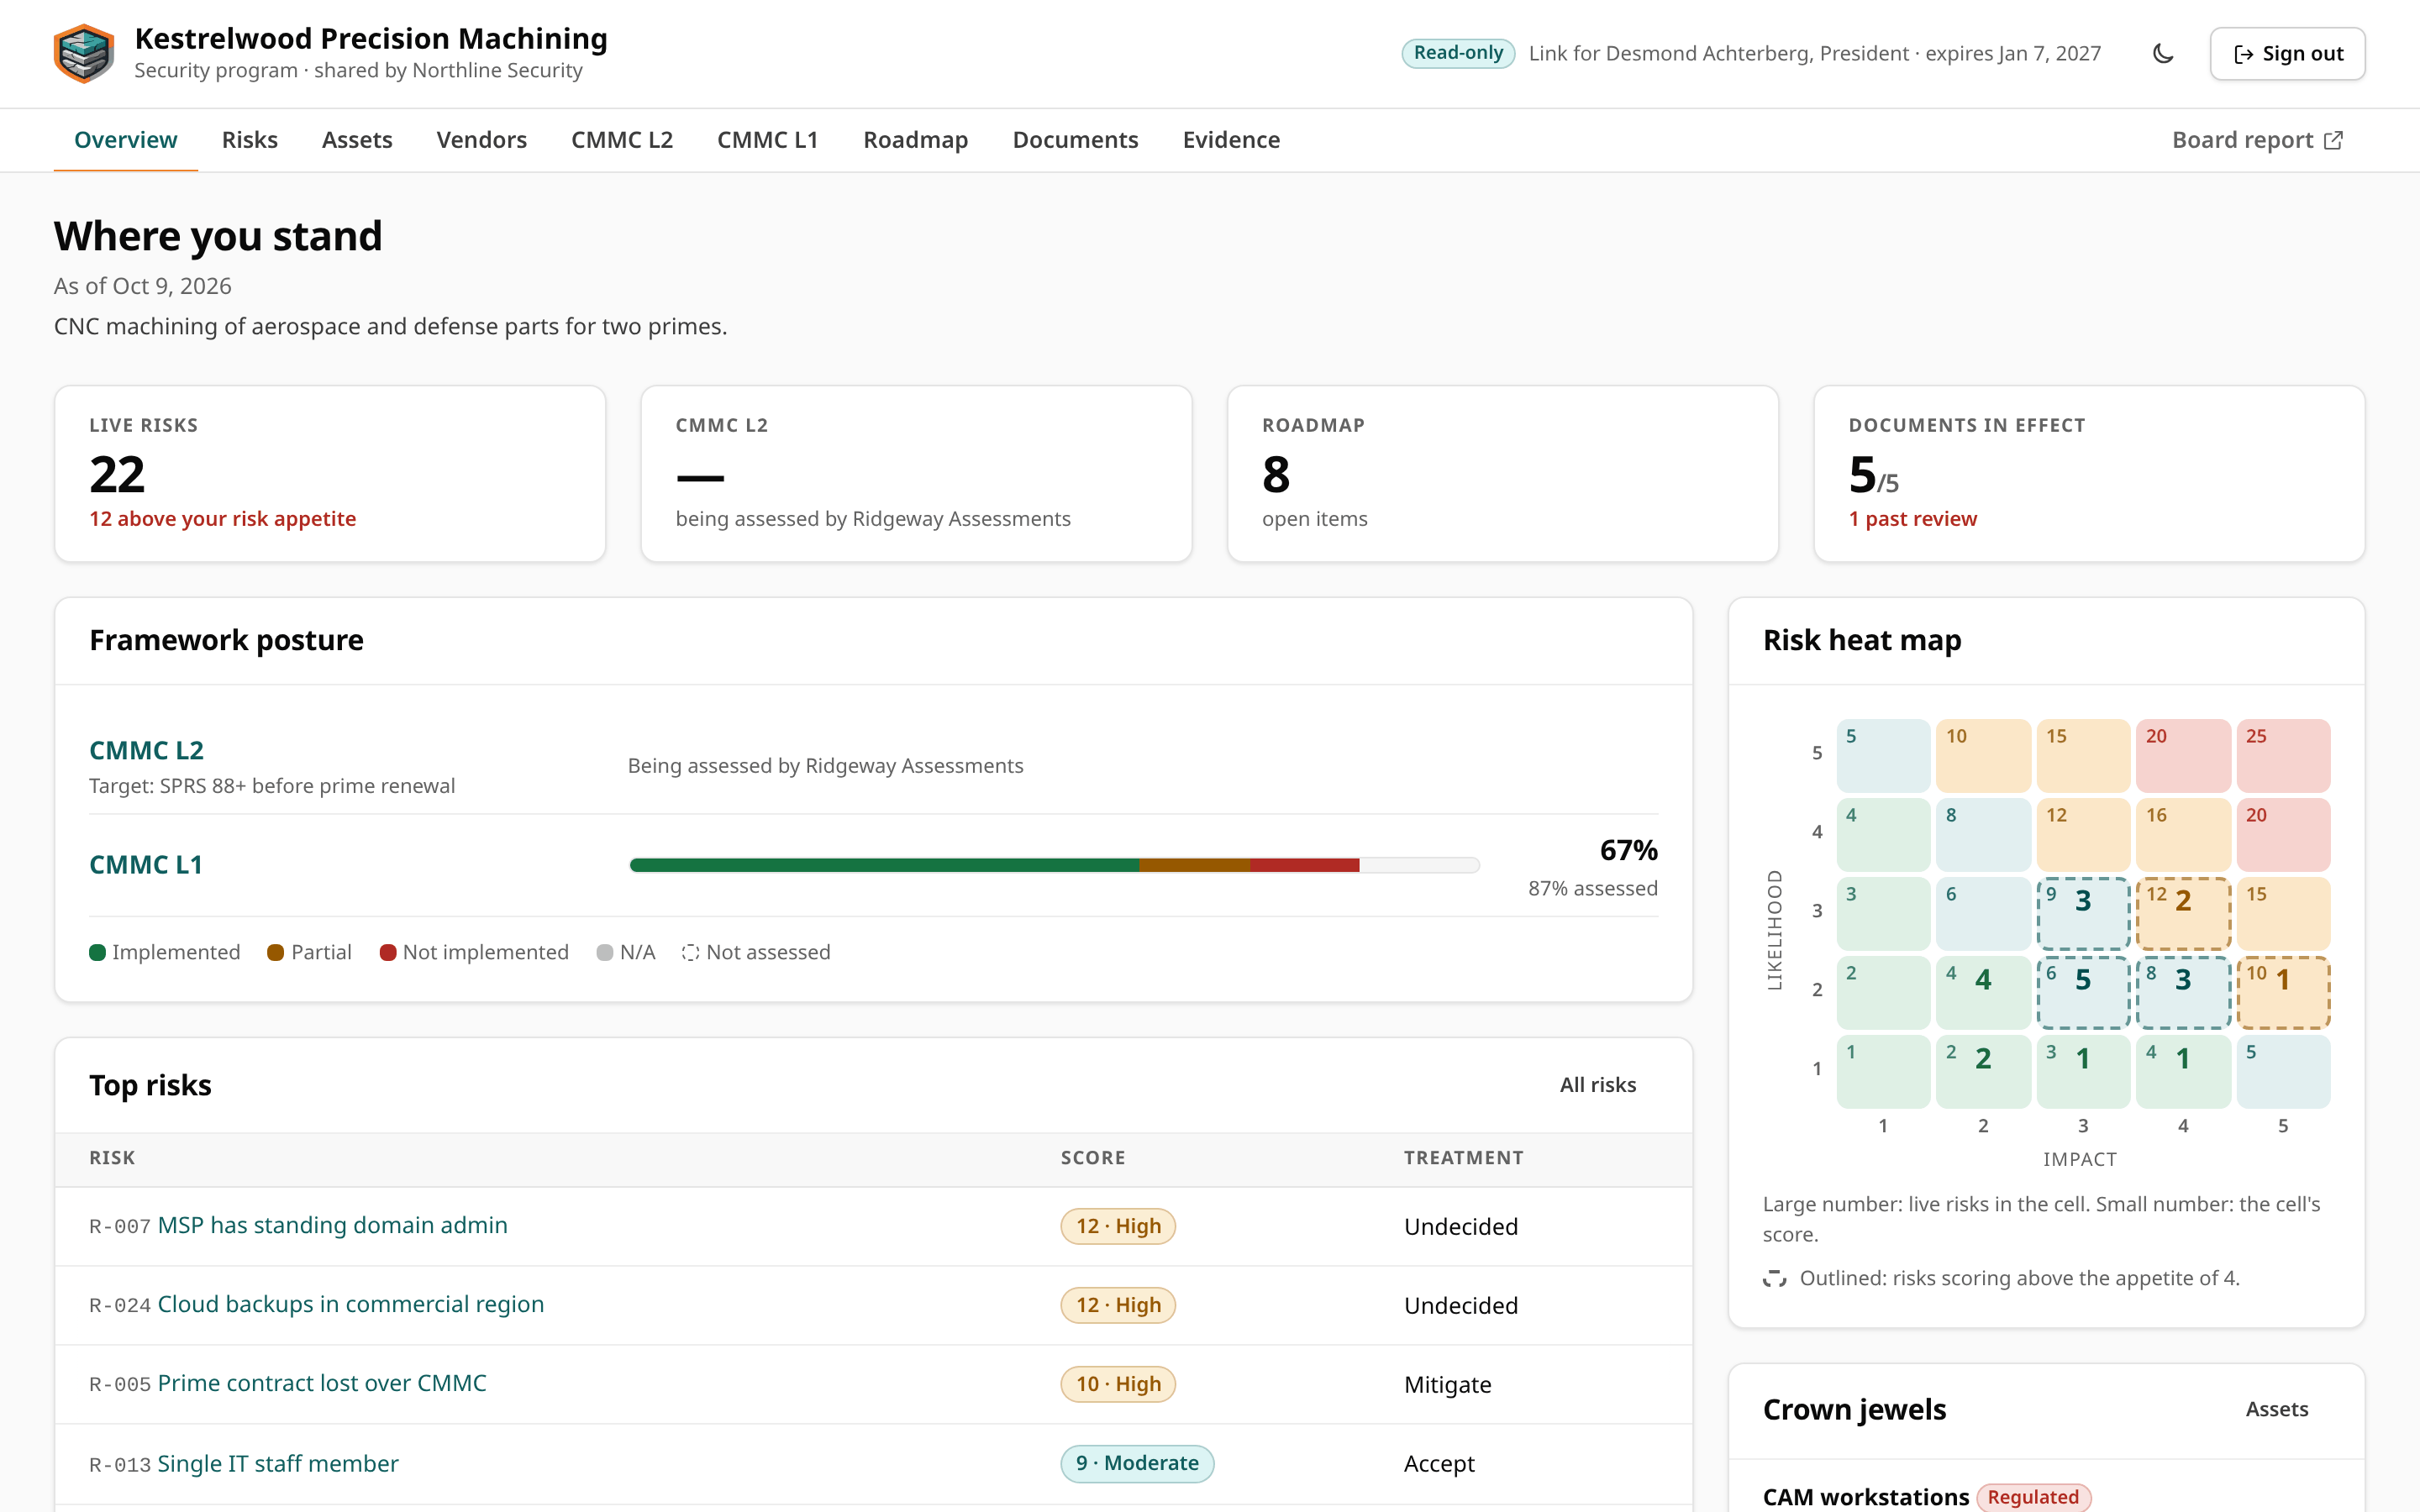
Task: Select heat map cell score 6 with 5 risks
Action: click(x=2083, y=992)
